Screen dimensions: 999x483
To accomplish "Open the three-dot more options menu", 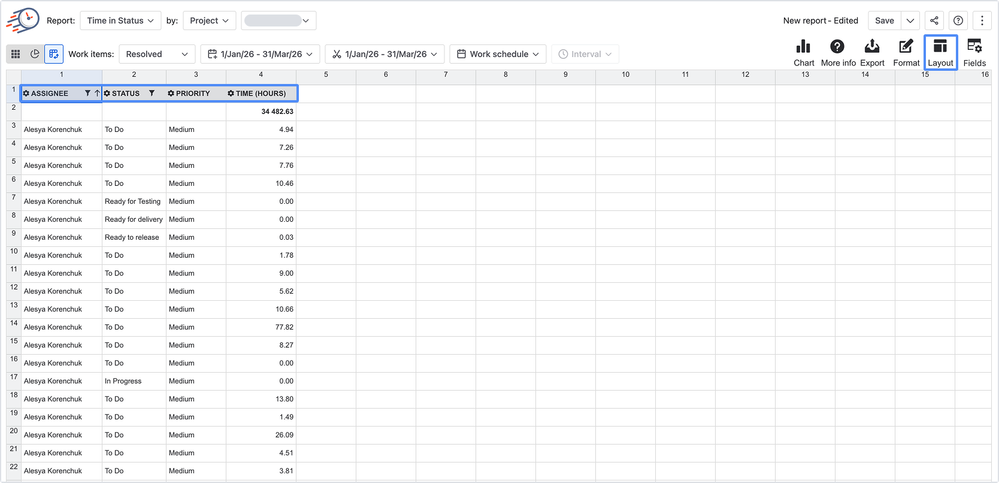I will pyautogui.click(x=982, y=20).
